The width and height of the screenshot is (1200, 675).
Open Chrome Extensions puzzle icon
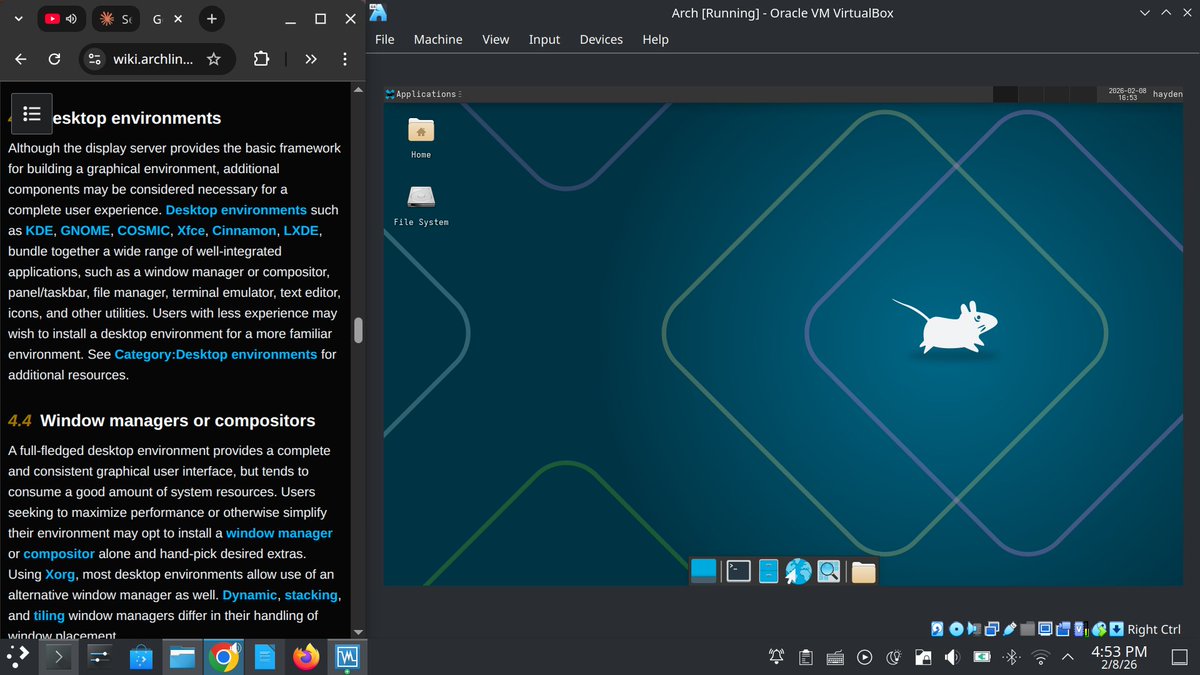[x=261, y=59]
